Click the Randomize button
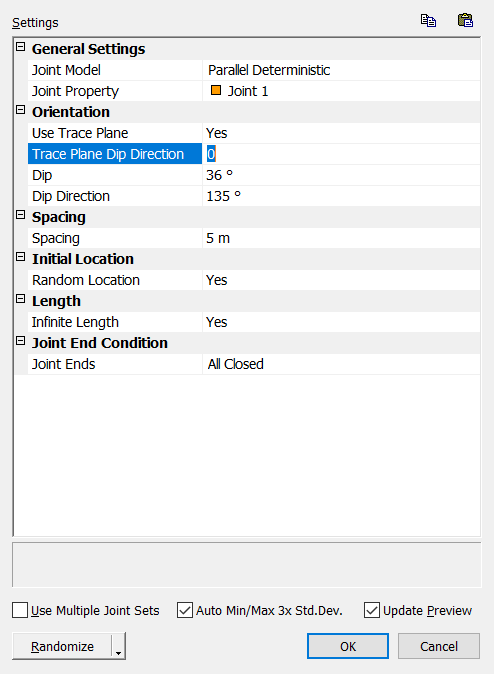The width and height of the screenshot is (494, 674). click(x=62, y=646)
